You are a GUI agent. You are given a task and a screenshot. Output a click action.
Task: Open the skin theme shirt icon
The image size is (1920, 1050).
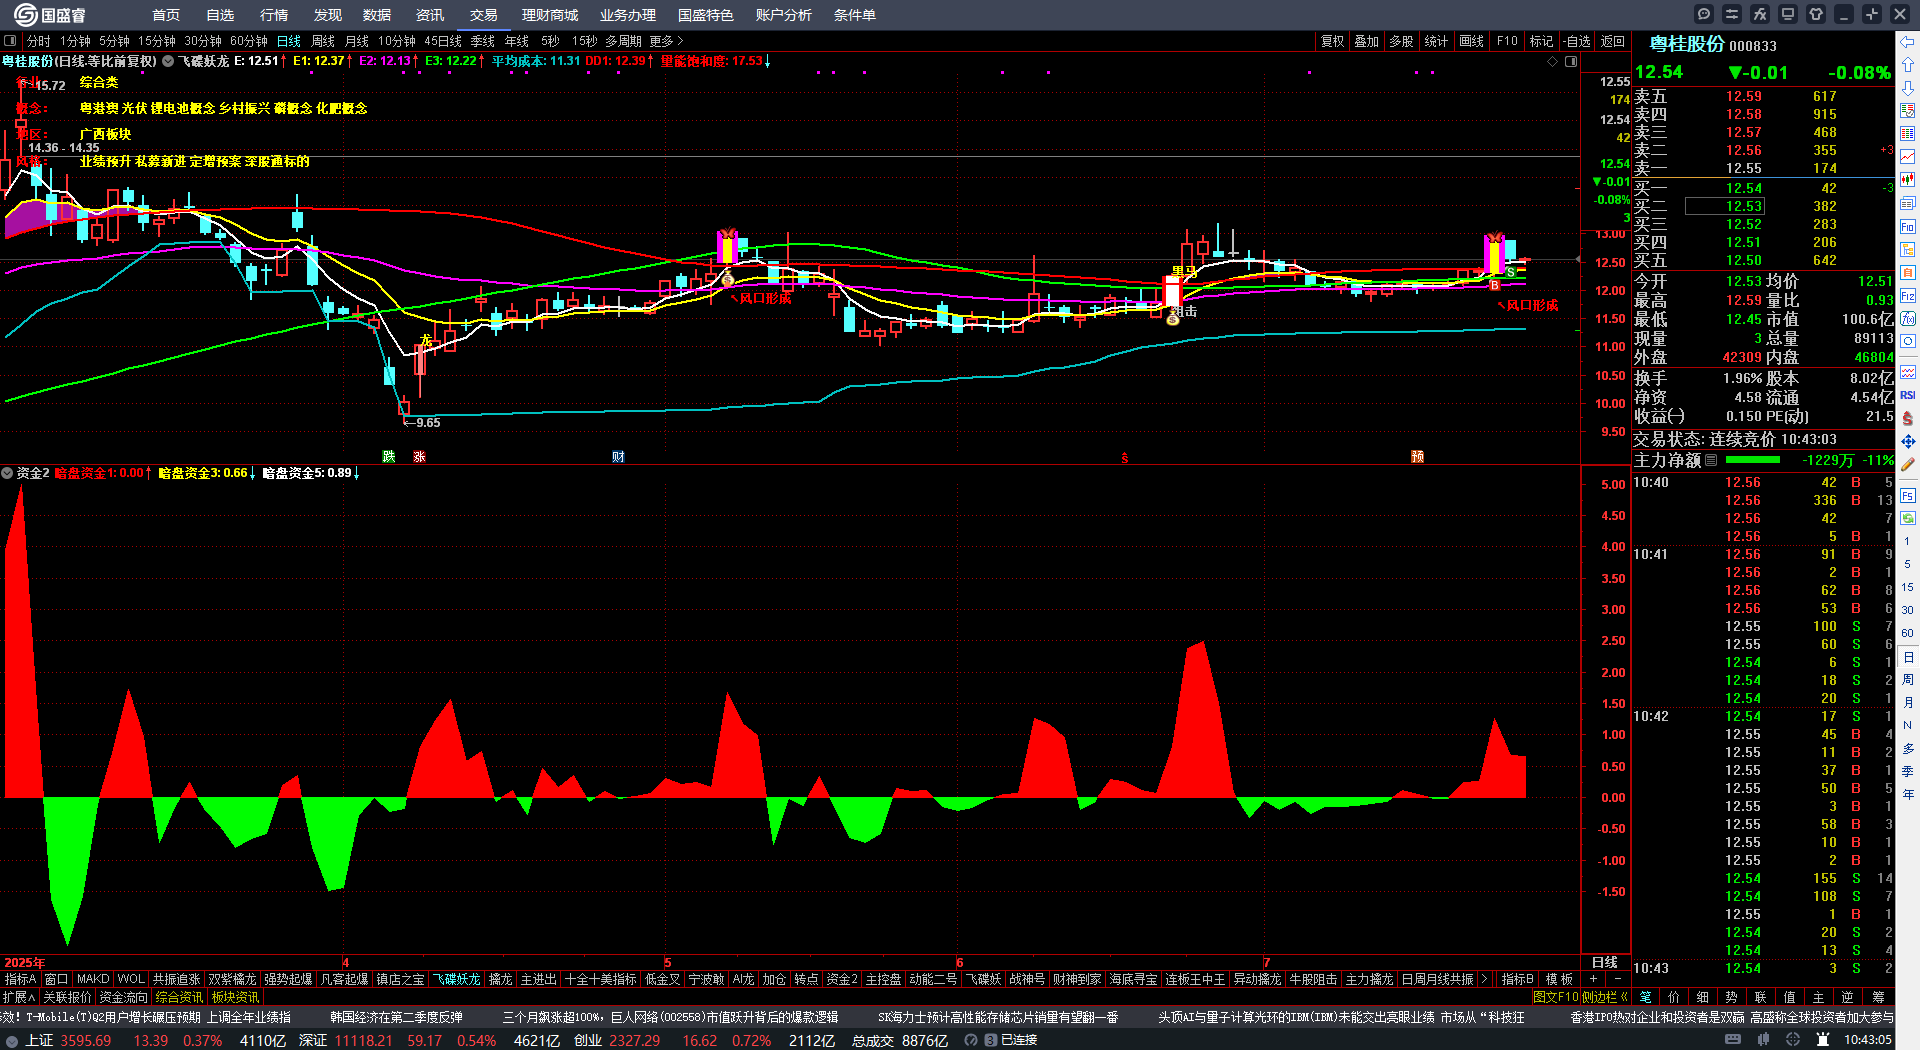pyautogui.click(x=1816, y=14)
